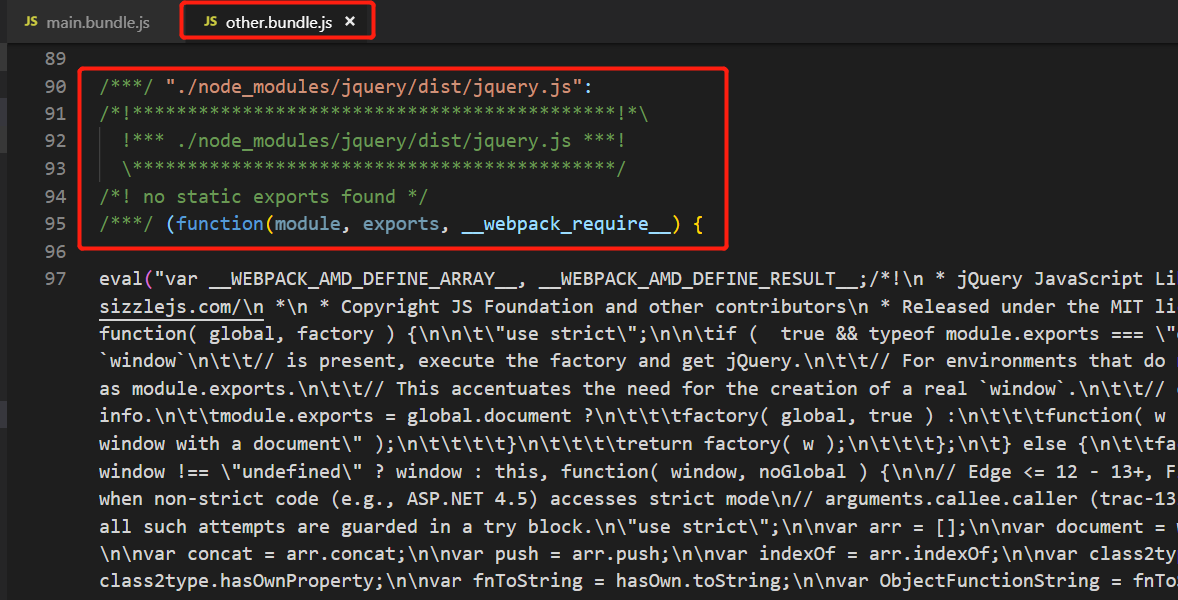Click the "exports" parameter on line 95
The image size is (1178, 600).
[401, 224]
